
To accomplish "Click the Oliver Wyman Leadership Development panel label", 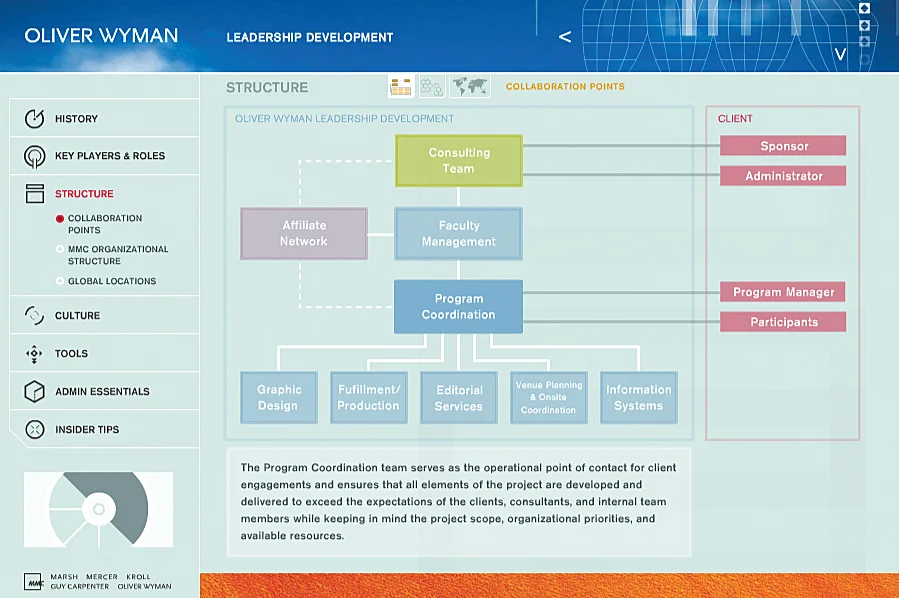I will pyautogui.click(x=344, y=119).
